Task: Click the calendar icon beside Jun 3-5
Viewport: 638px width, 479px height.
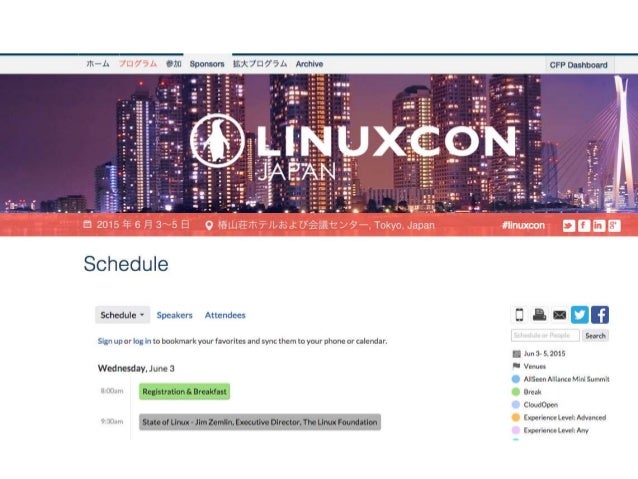Action: (516, 354)
